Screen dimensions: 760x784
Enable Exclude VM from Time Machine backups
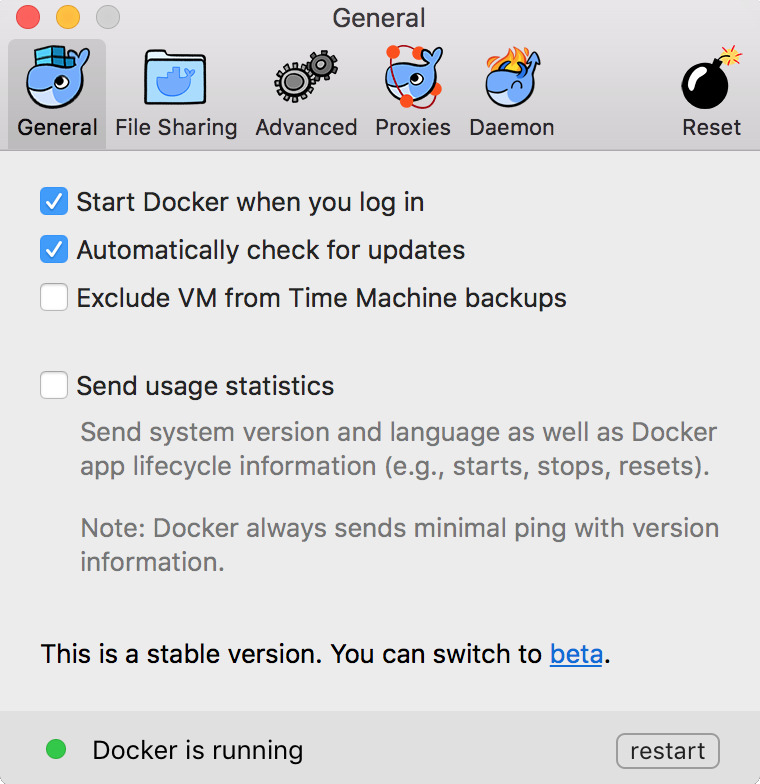click(x=54, y=297)
